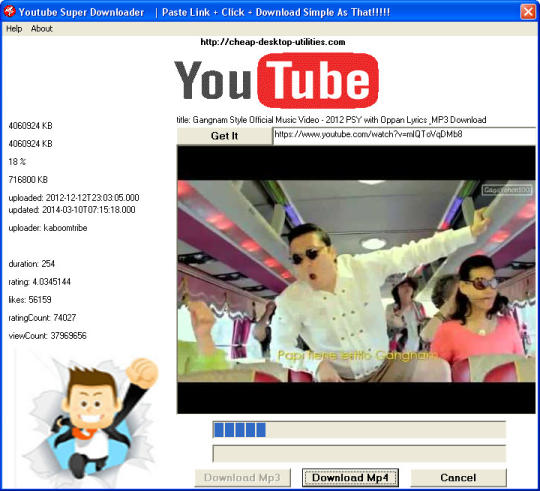Click the 'uploader: kaboomtribe' text
Screen dimensions: 540x491
click(48, 228)
